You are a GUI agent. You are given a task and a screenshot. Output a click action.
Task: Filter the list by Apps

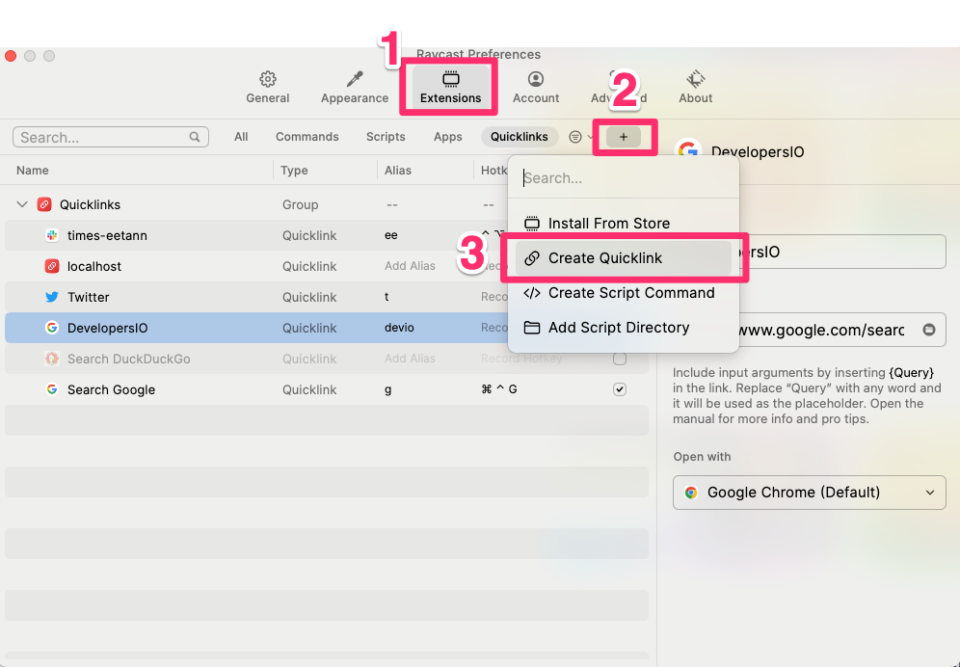point(448,137)
